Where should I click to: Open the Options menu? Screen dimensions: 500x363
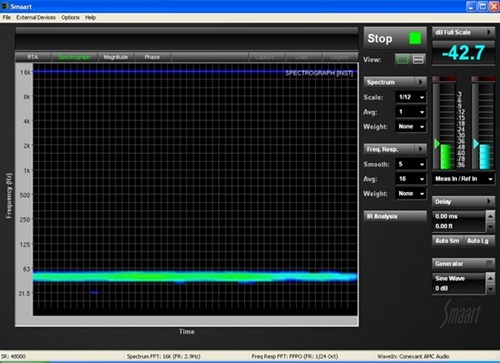point(70,17)
